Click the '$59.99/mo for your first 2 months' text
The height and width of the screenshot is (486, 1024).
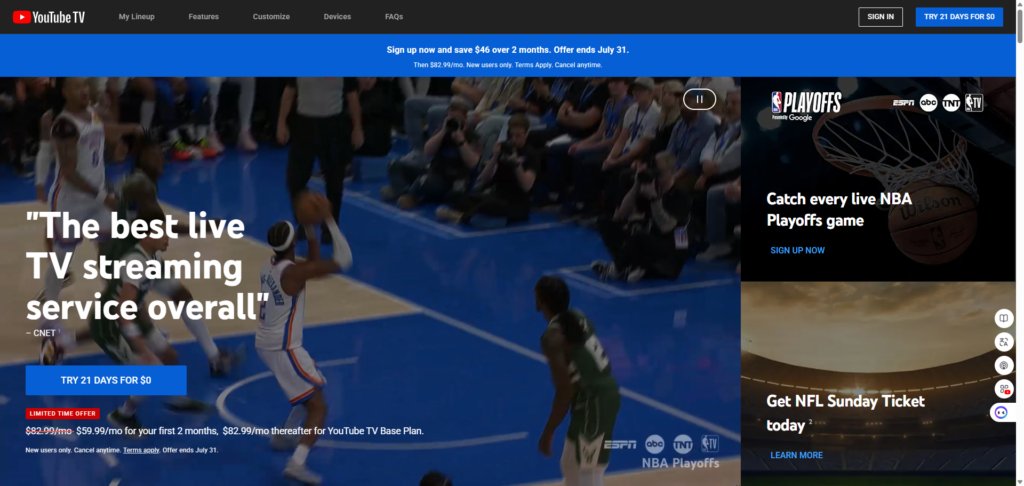click(x=146, y=431)
